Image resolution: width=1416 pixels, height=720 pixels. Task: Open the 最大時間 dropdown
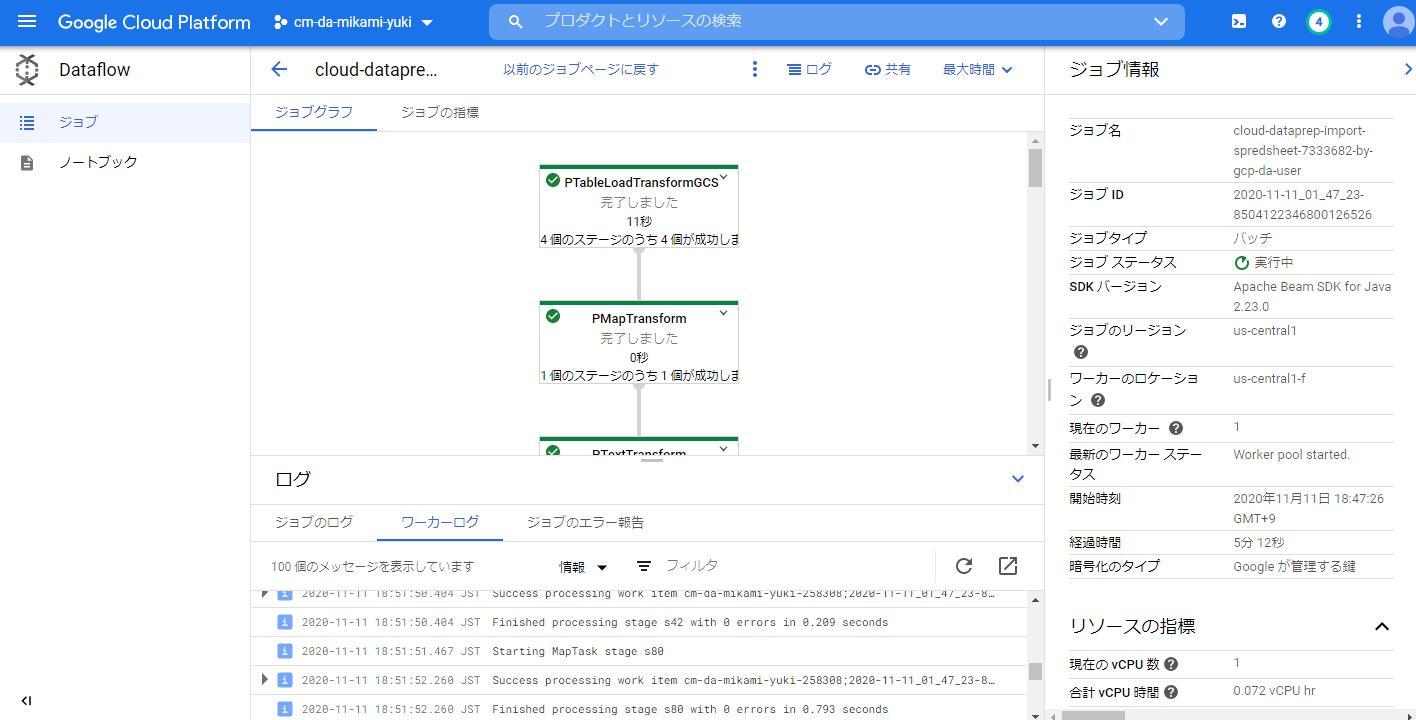point(975,69)
